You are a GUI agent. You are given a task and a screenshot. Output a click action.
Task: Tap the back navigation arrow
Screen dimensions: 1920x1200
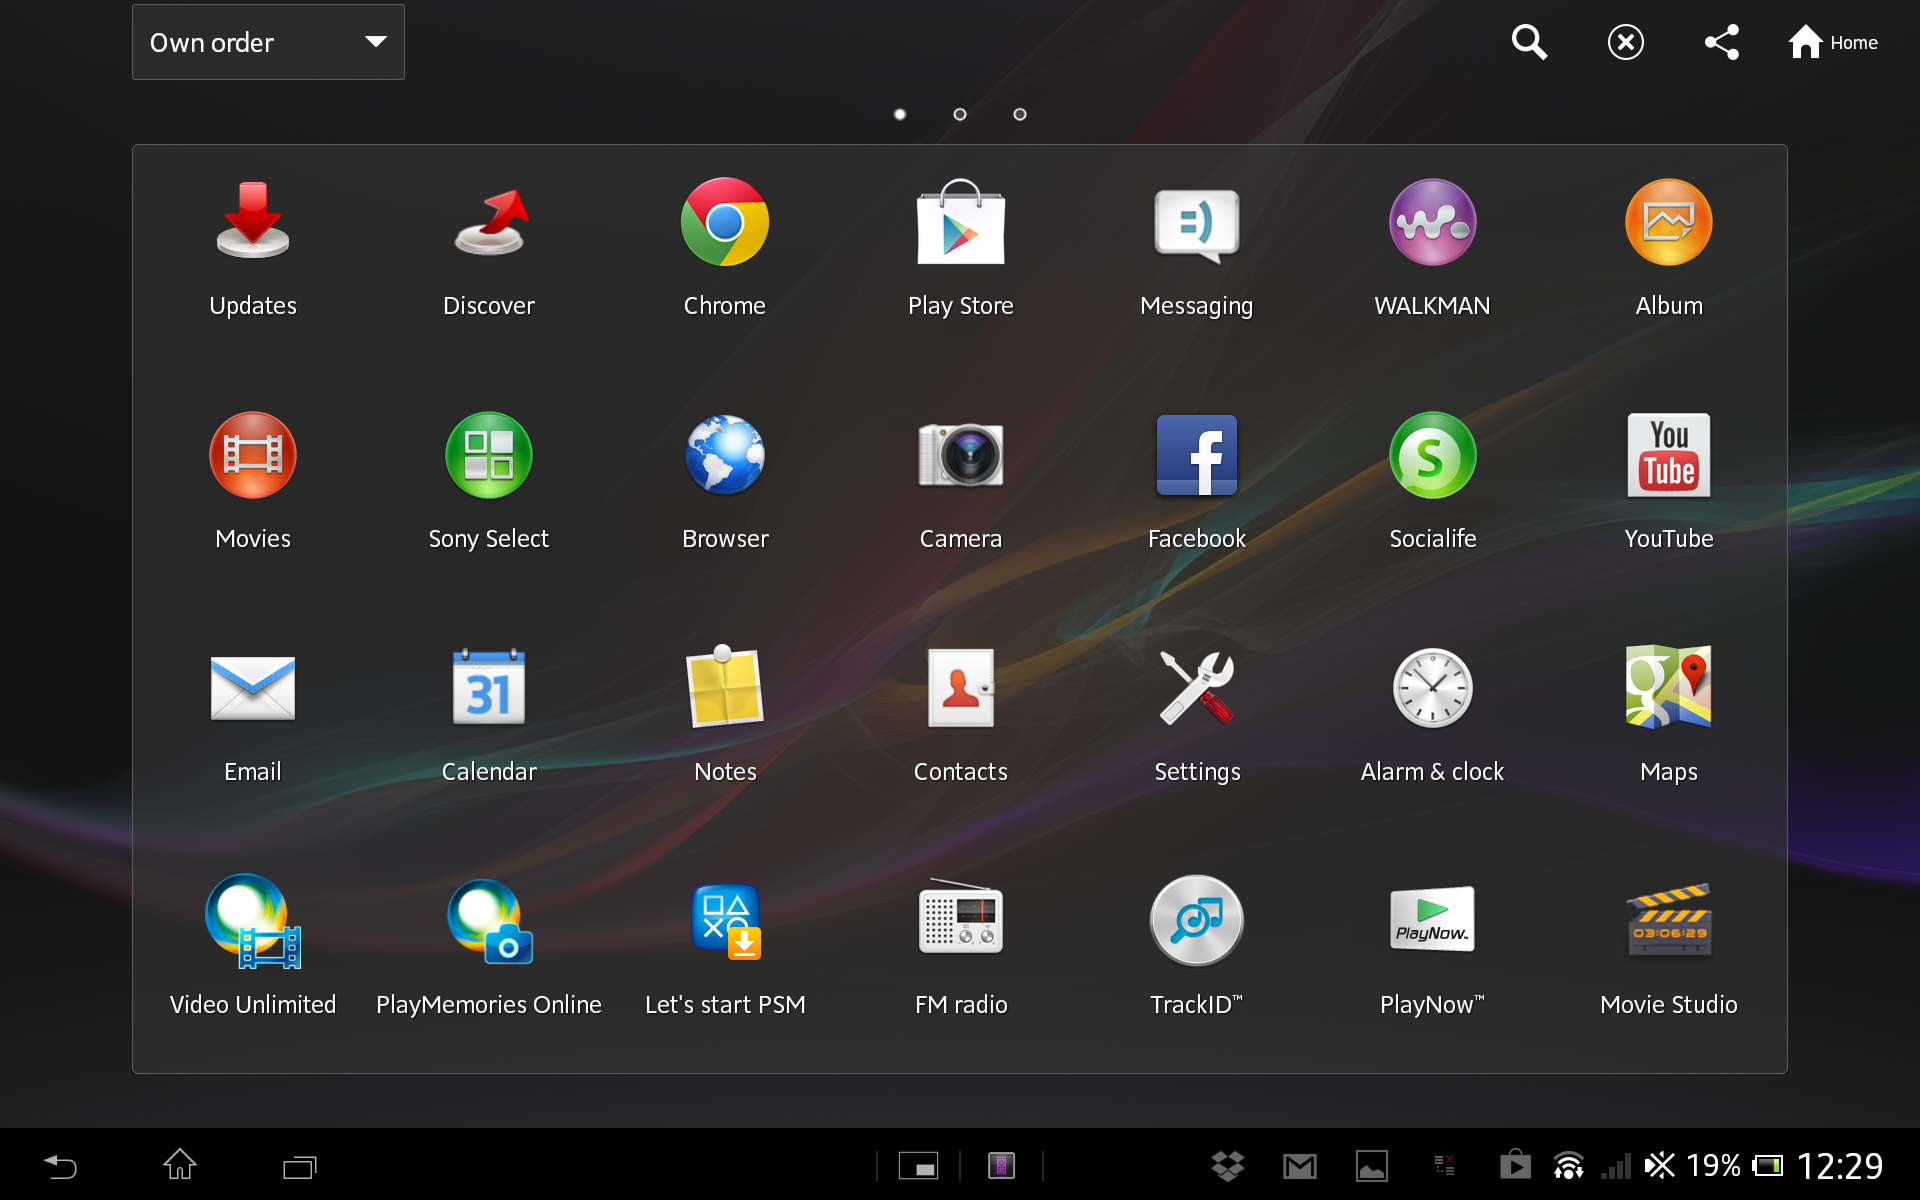pyautogui.click(x=60, y=1166)
